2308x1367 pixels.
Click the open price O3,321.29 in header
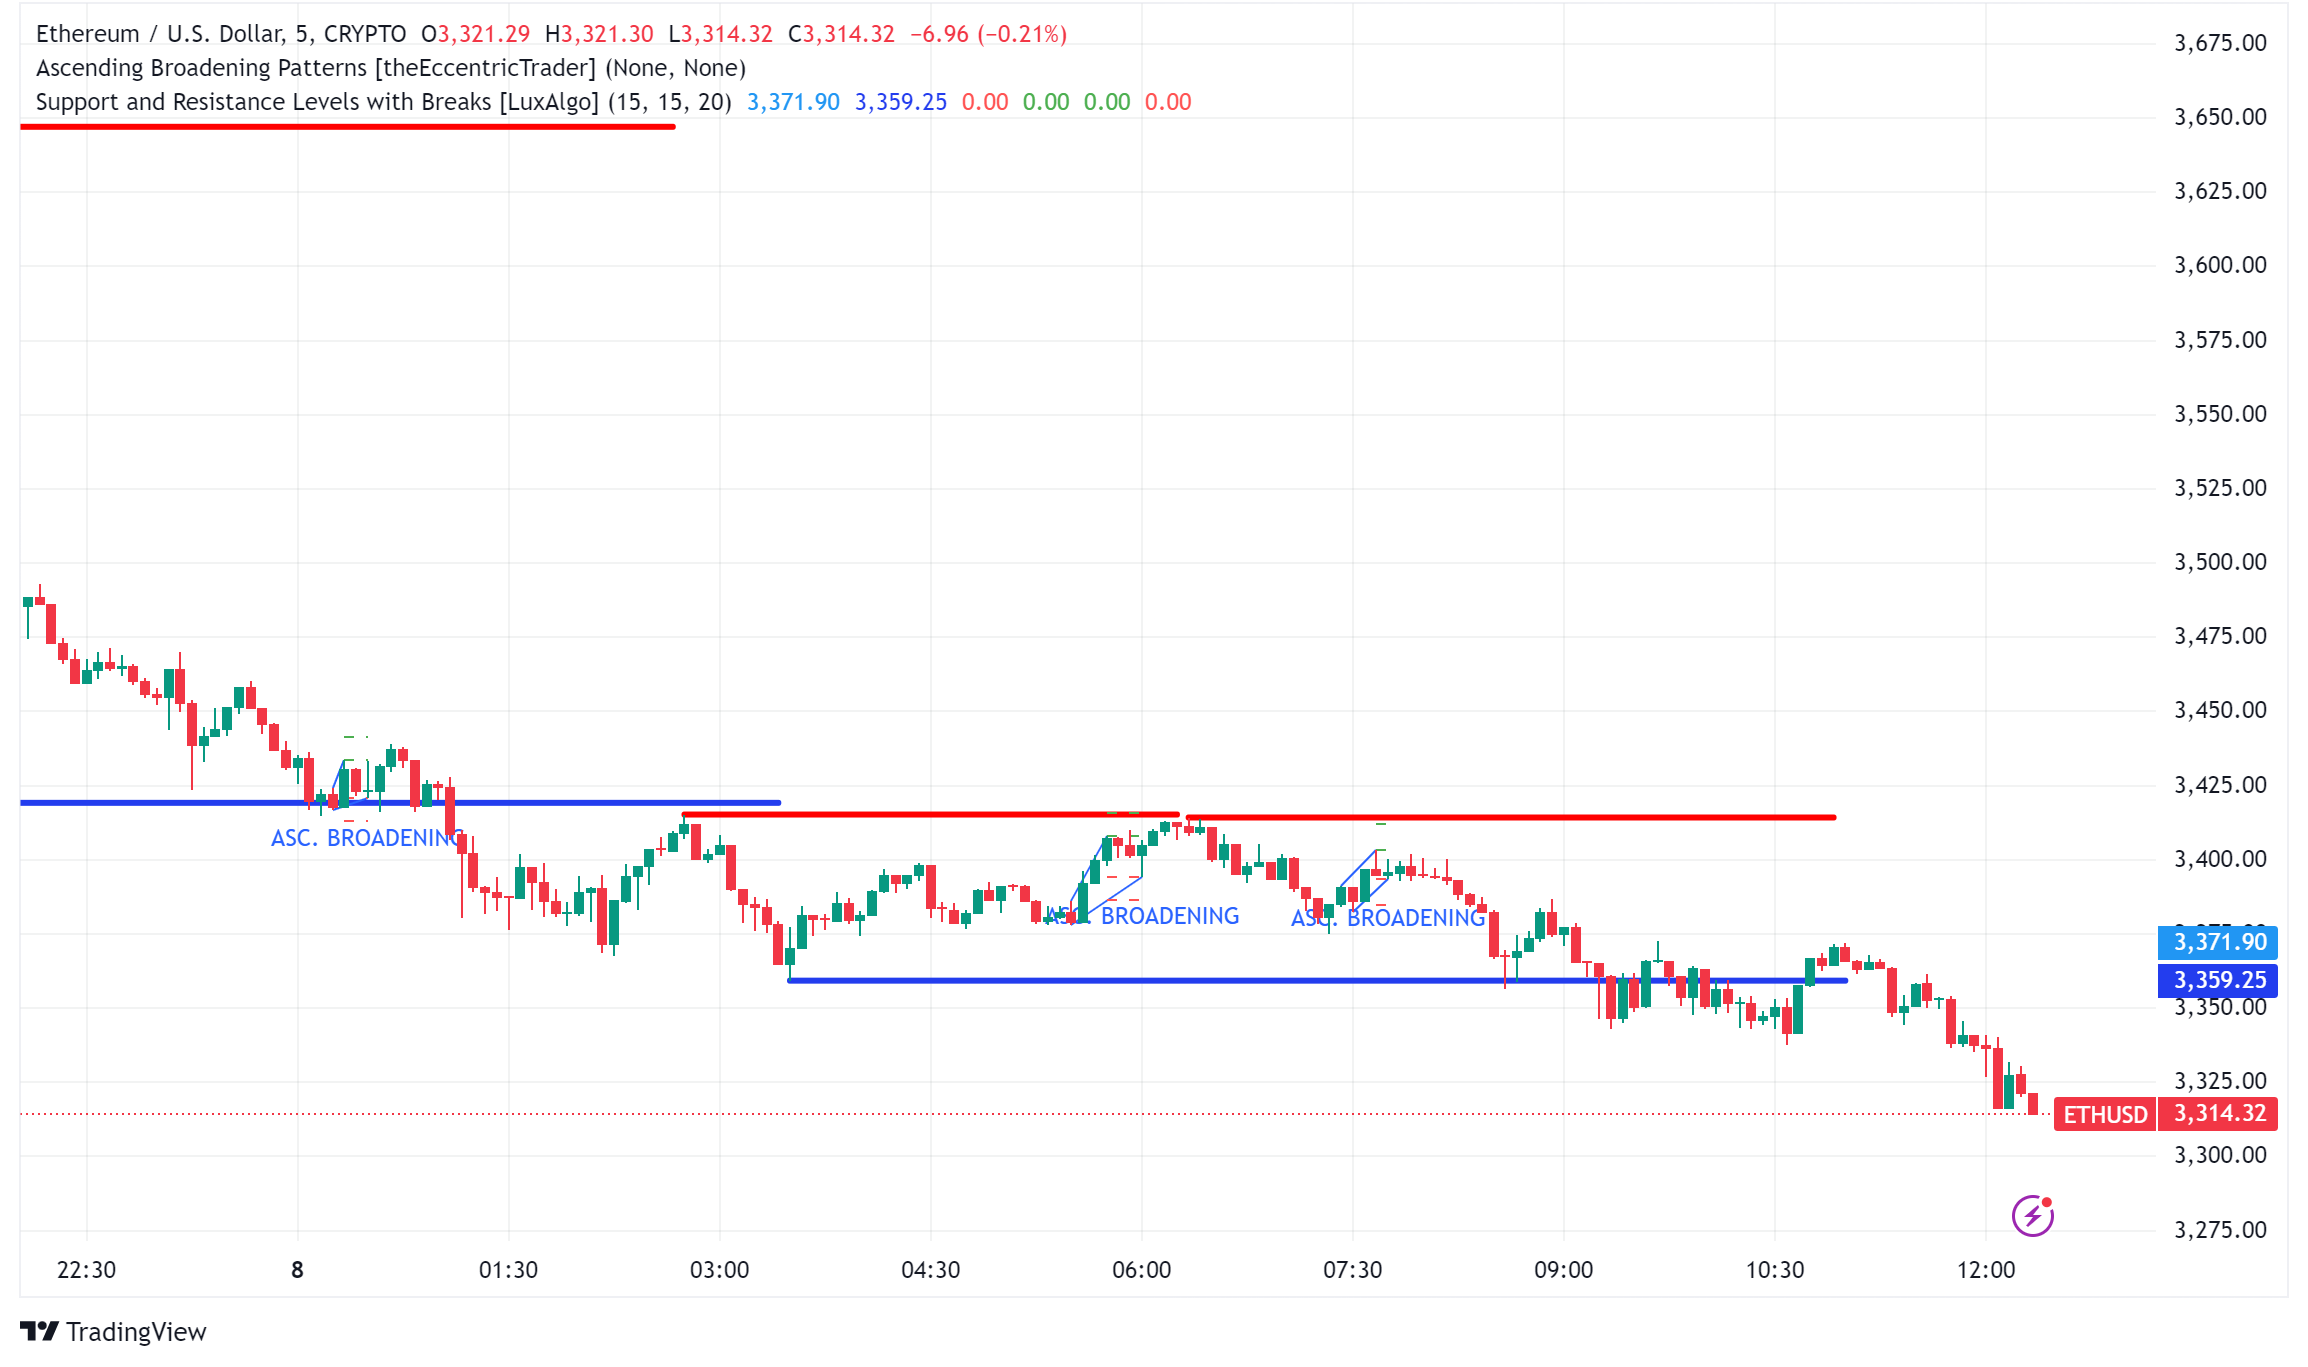coord(475,34)
